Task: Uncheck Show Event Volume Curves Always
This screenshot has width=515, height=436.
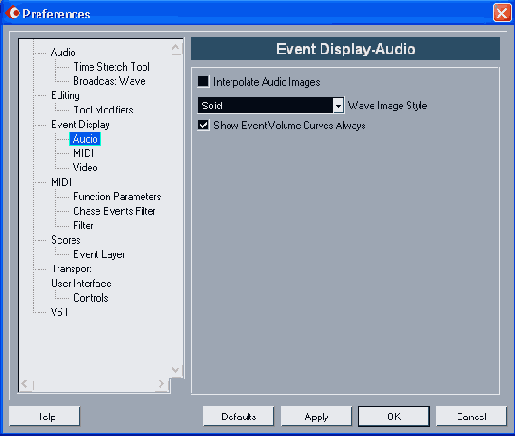Action: pos(203,125)
